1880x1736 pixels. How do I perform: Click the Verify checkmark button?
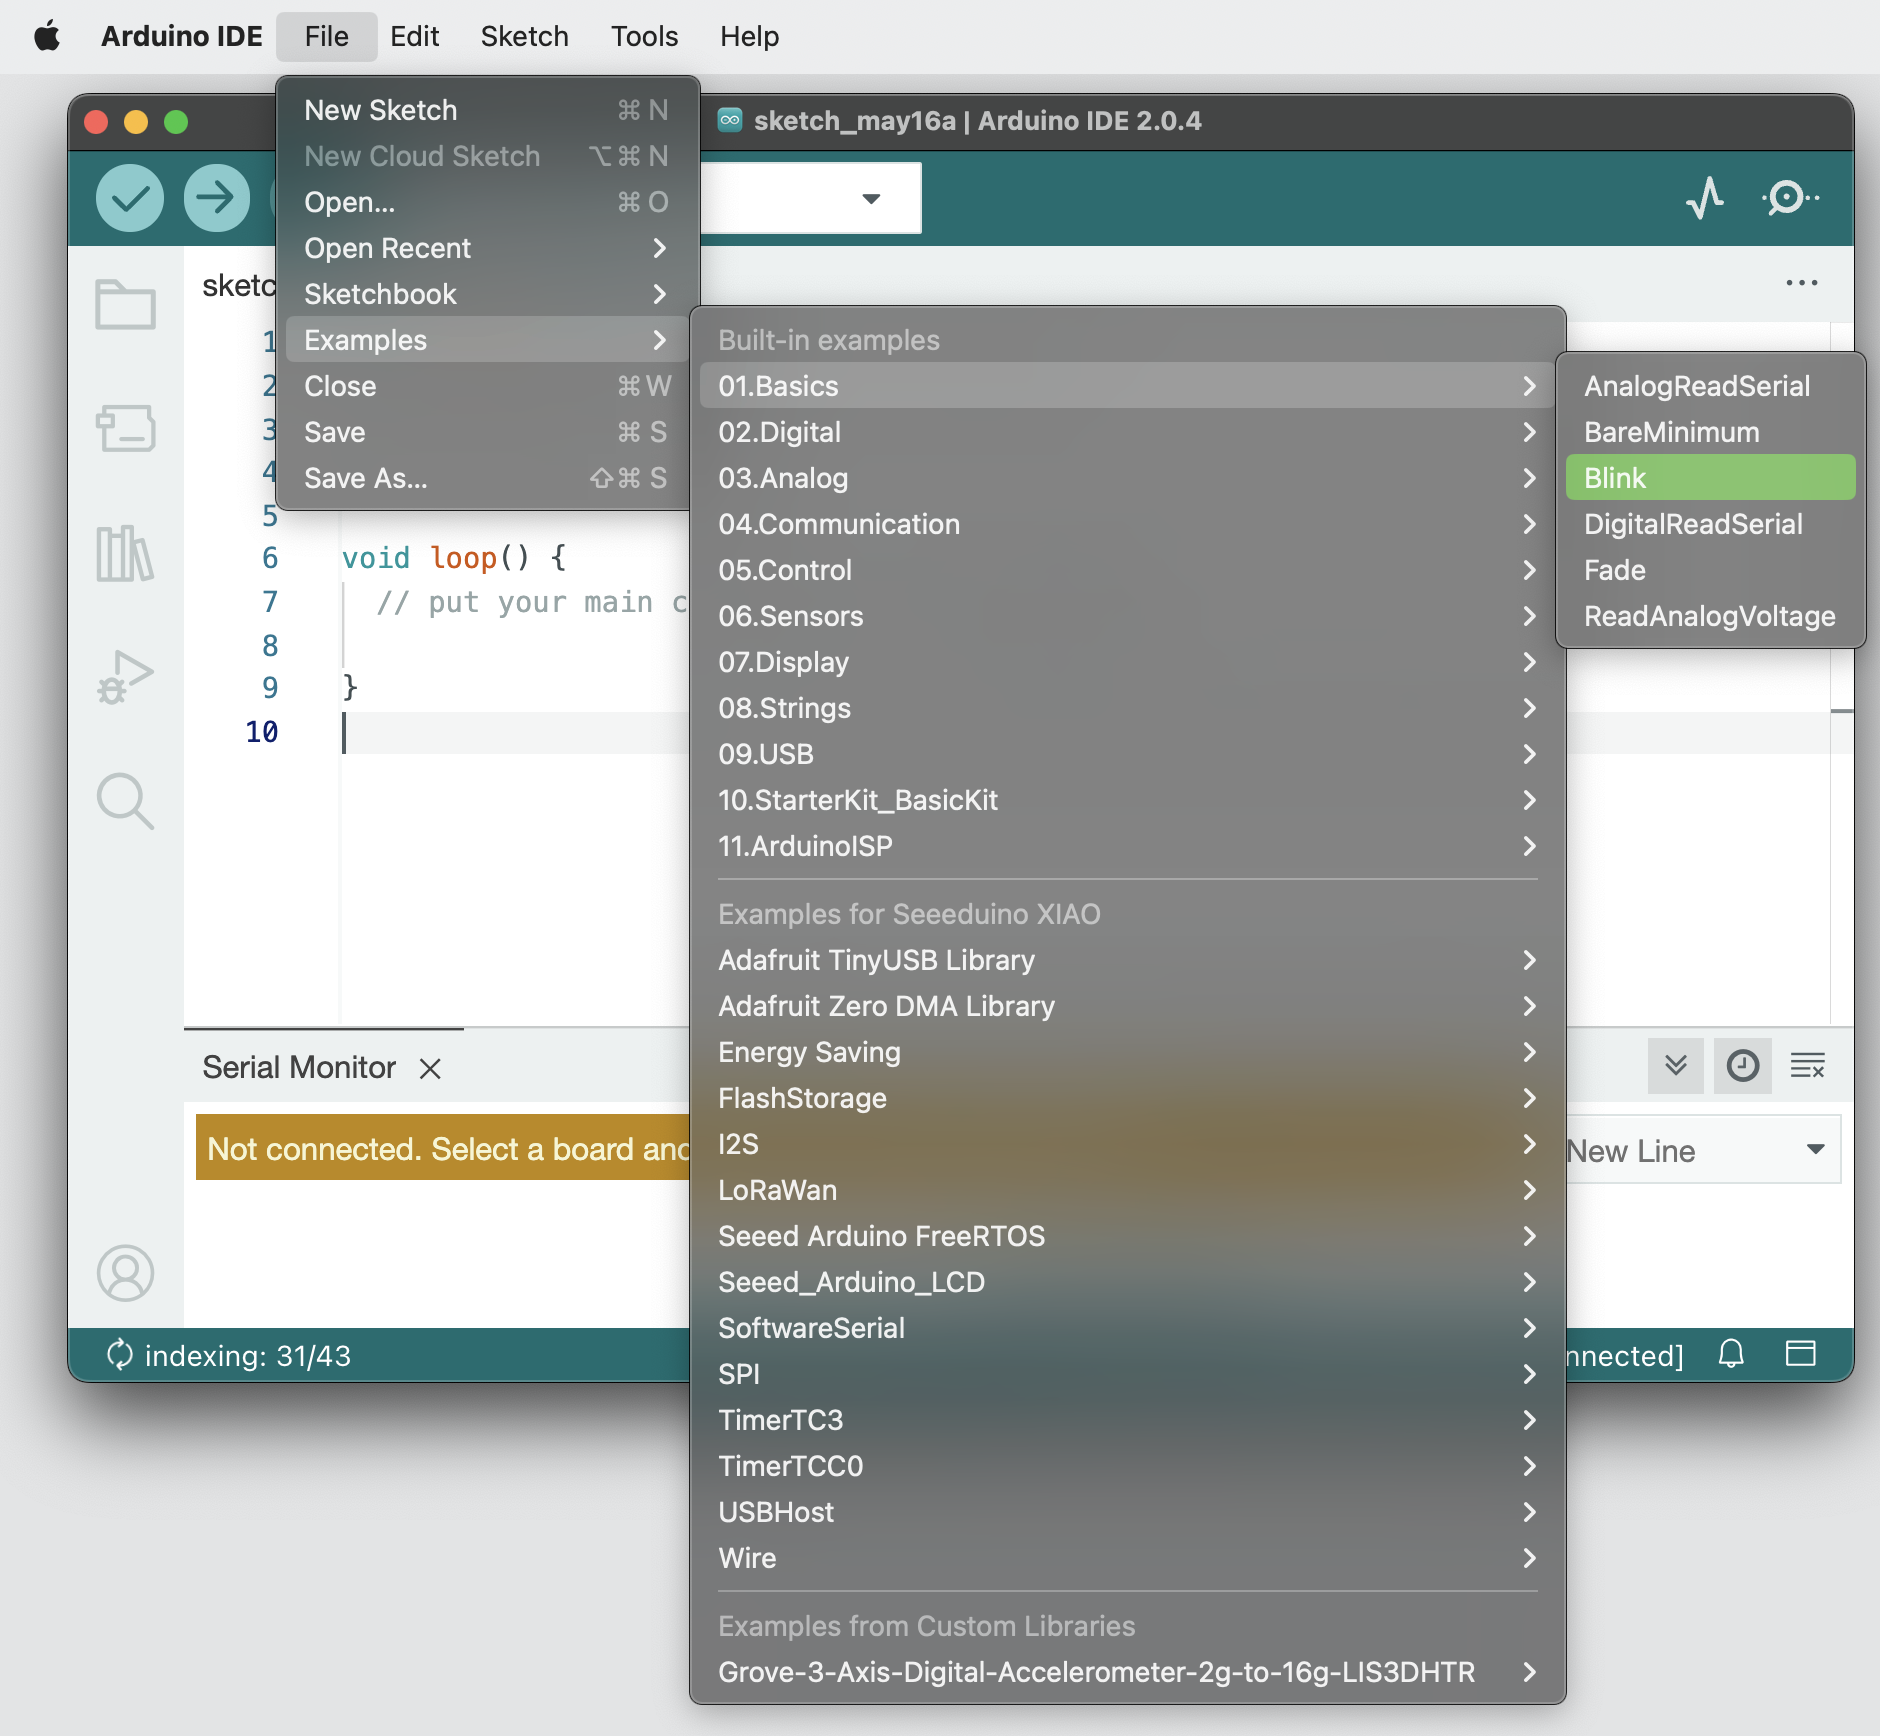coord(130,198)
